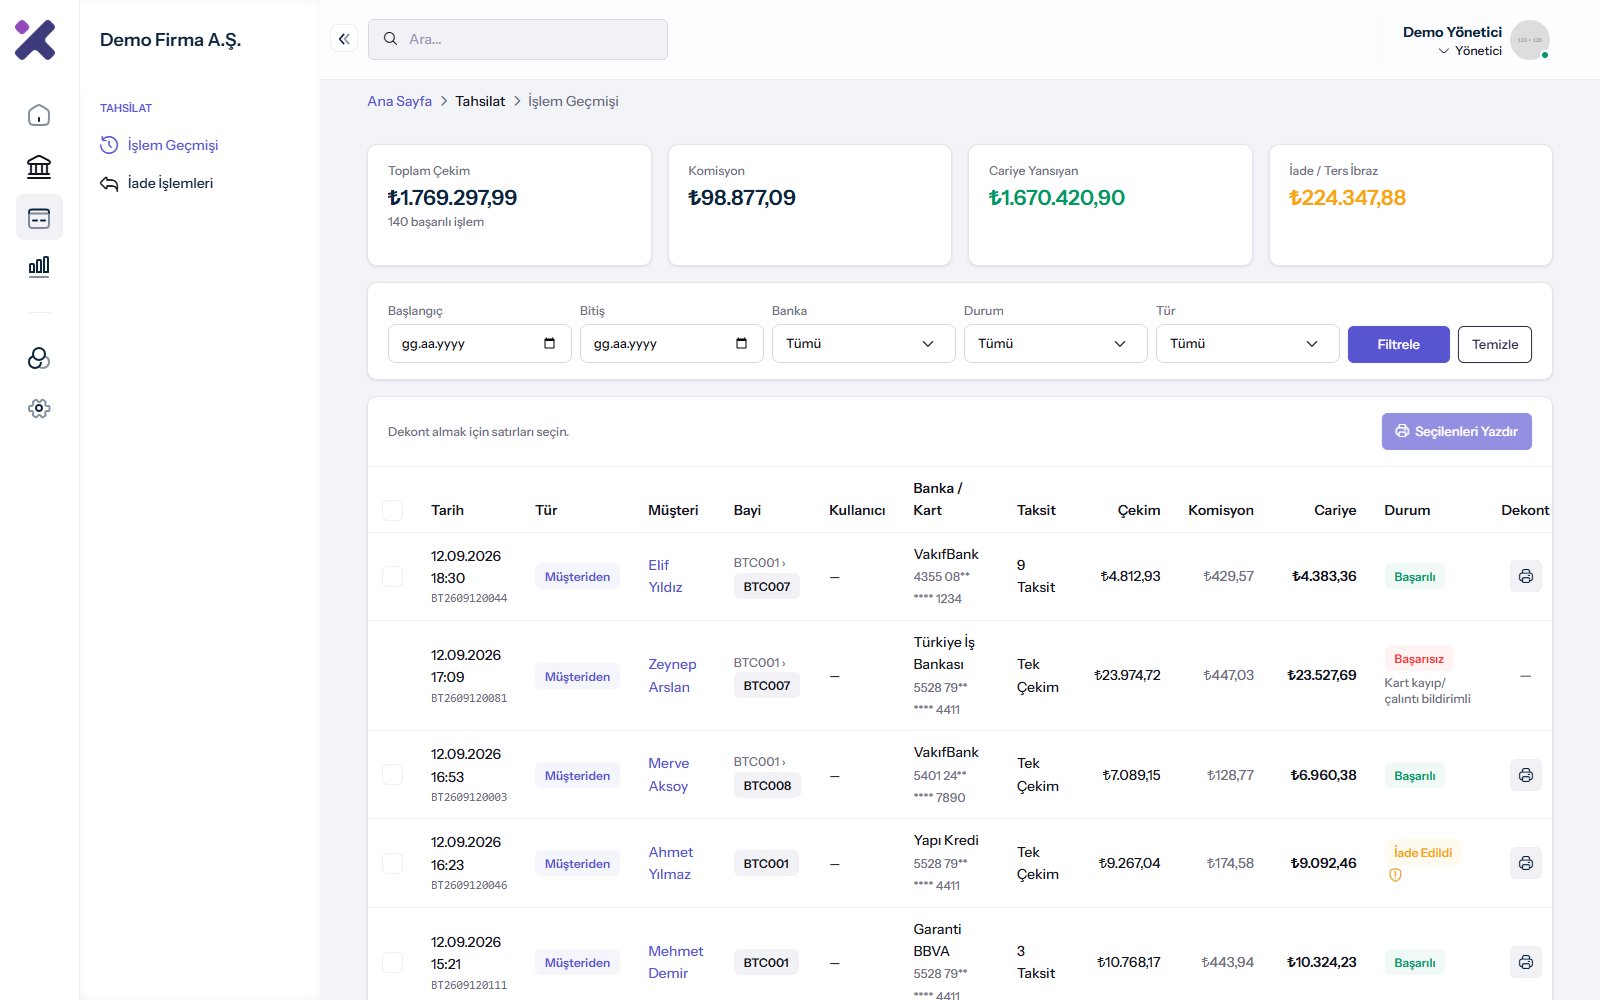This screenshot has width=1600, height=1000.
Task: Open customer link Zeynep Arslan
Action: click(672, 675)
